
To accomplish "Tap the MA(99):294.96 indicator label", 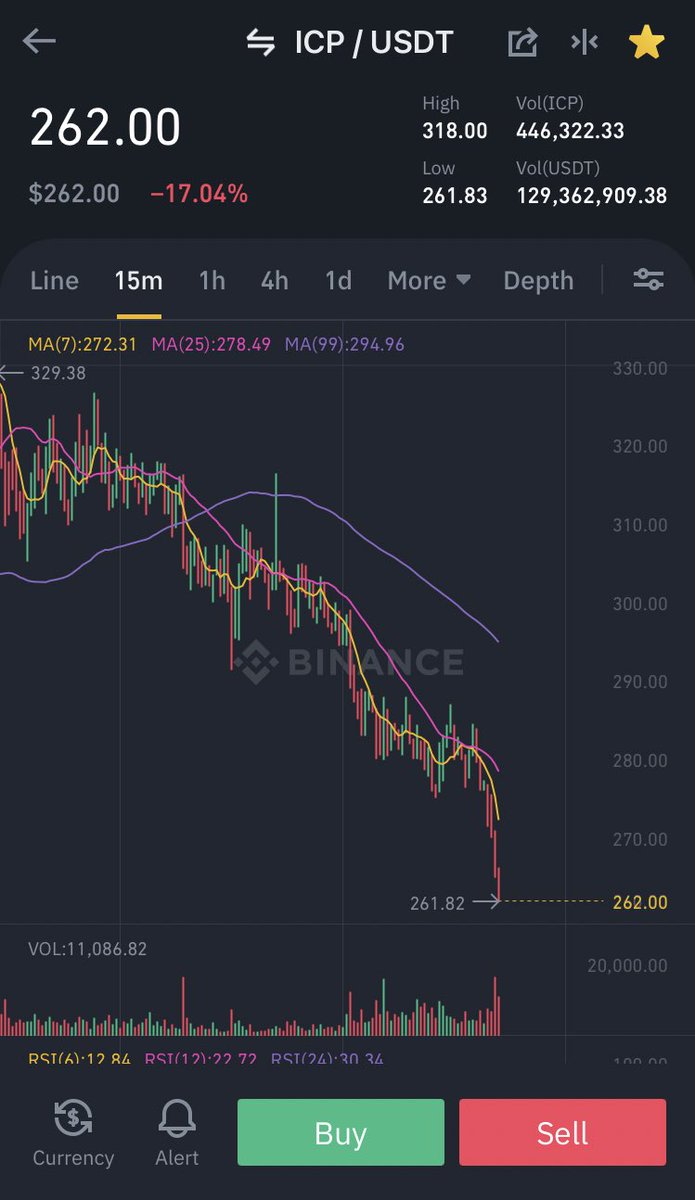I will pyautogui.click(x=345, y=344).
